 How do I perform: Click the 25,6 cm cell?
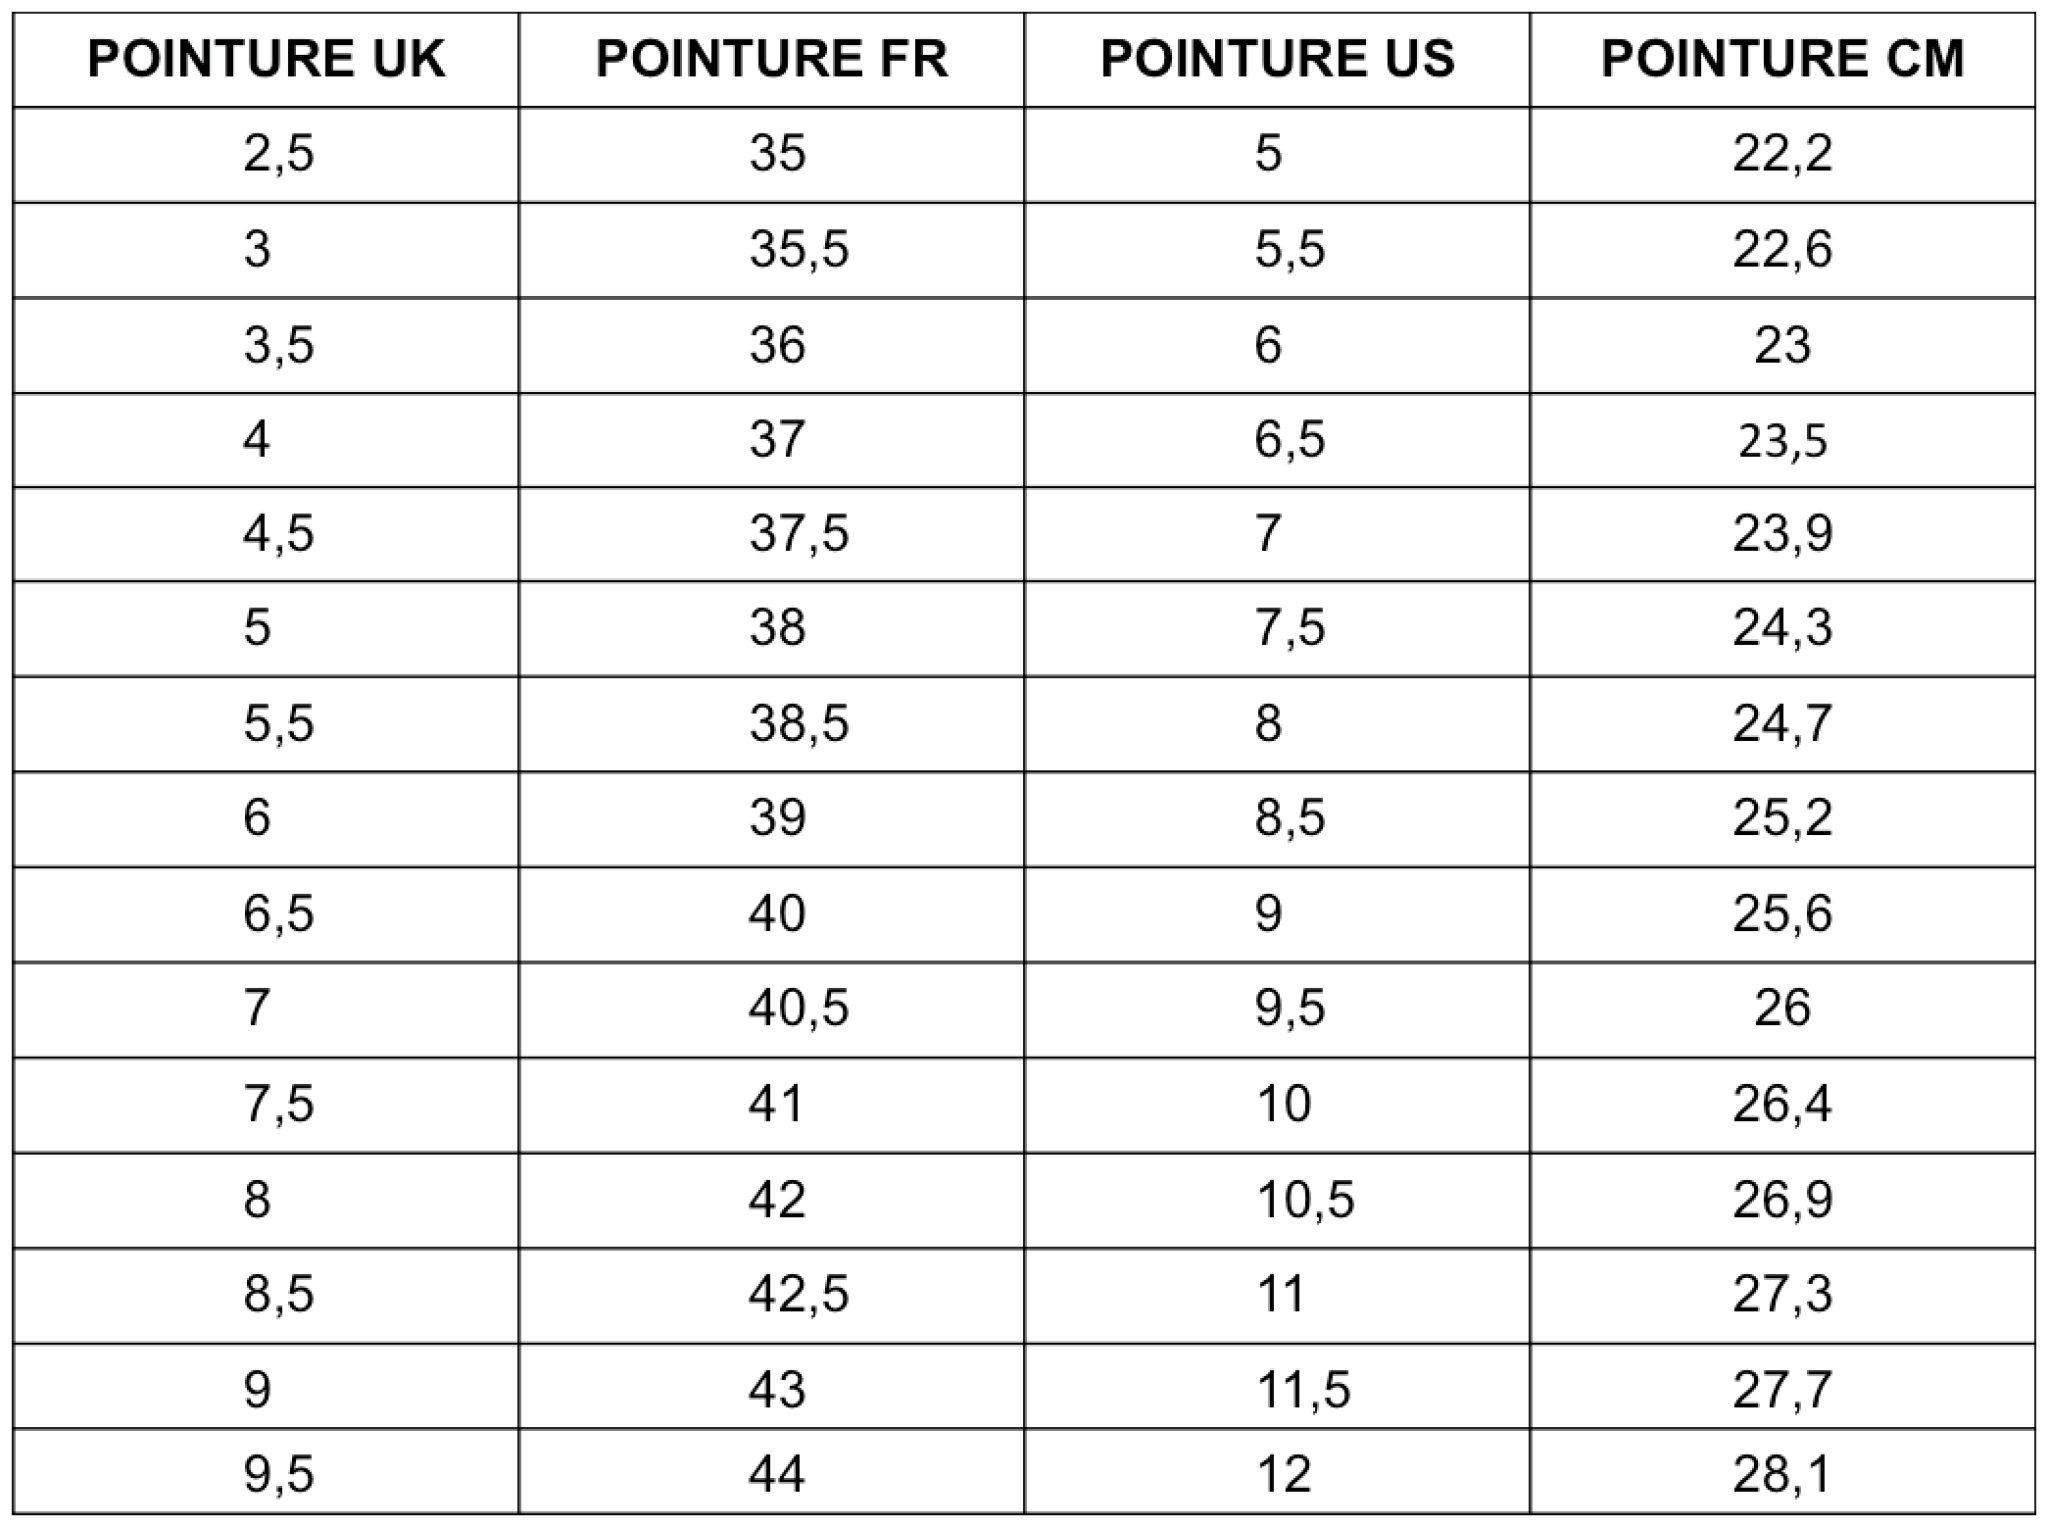[x=1782, y=913]
